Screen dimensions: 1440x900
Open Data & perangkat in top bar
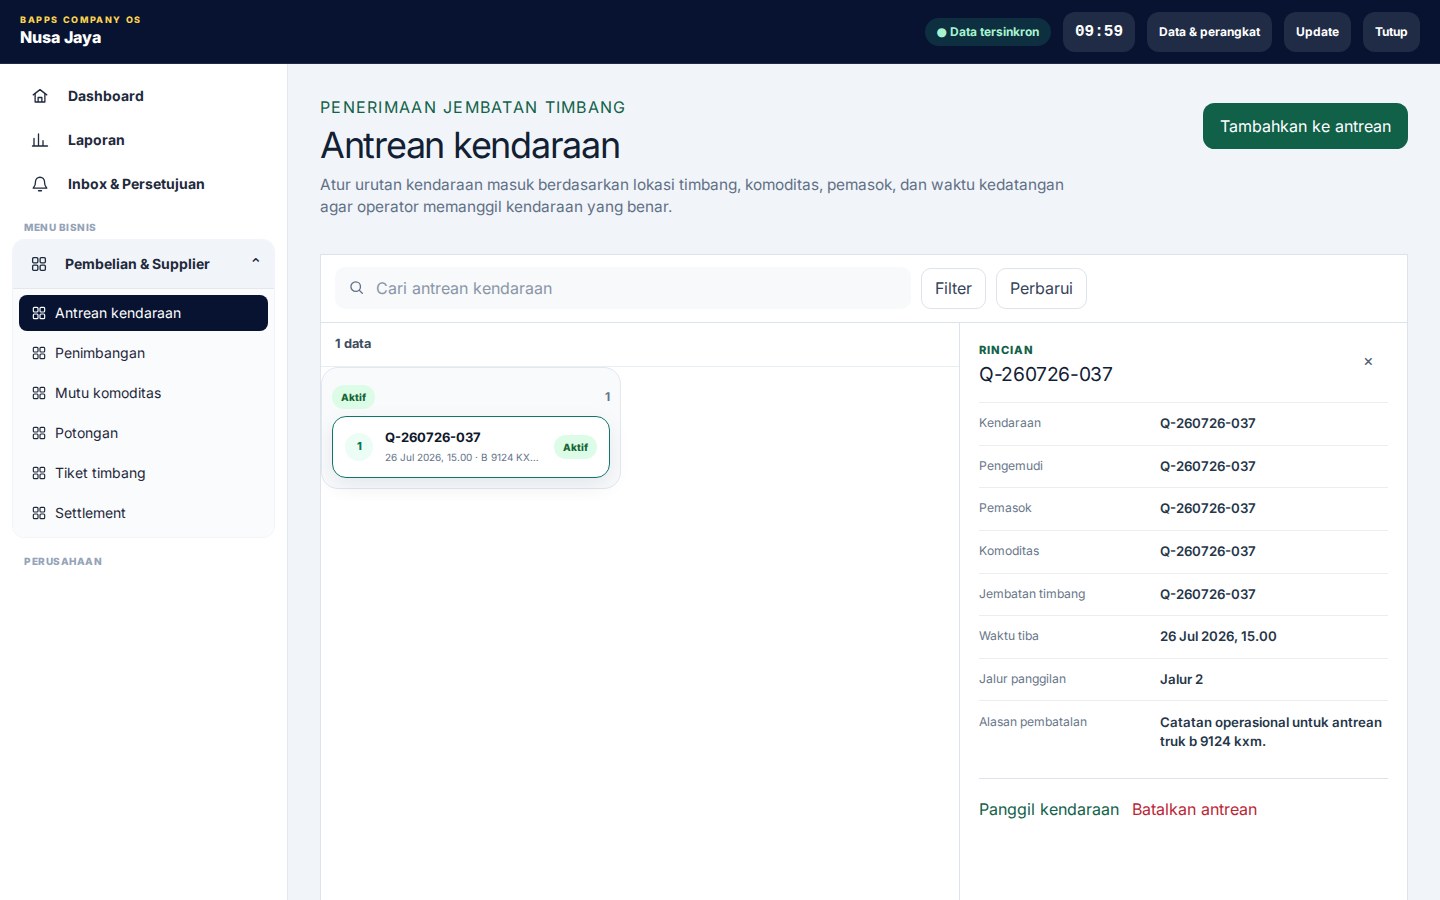pyautogui.click(x=1209, y=32)
